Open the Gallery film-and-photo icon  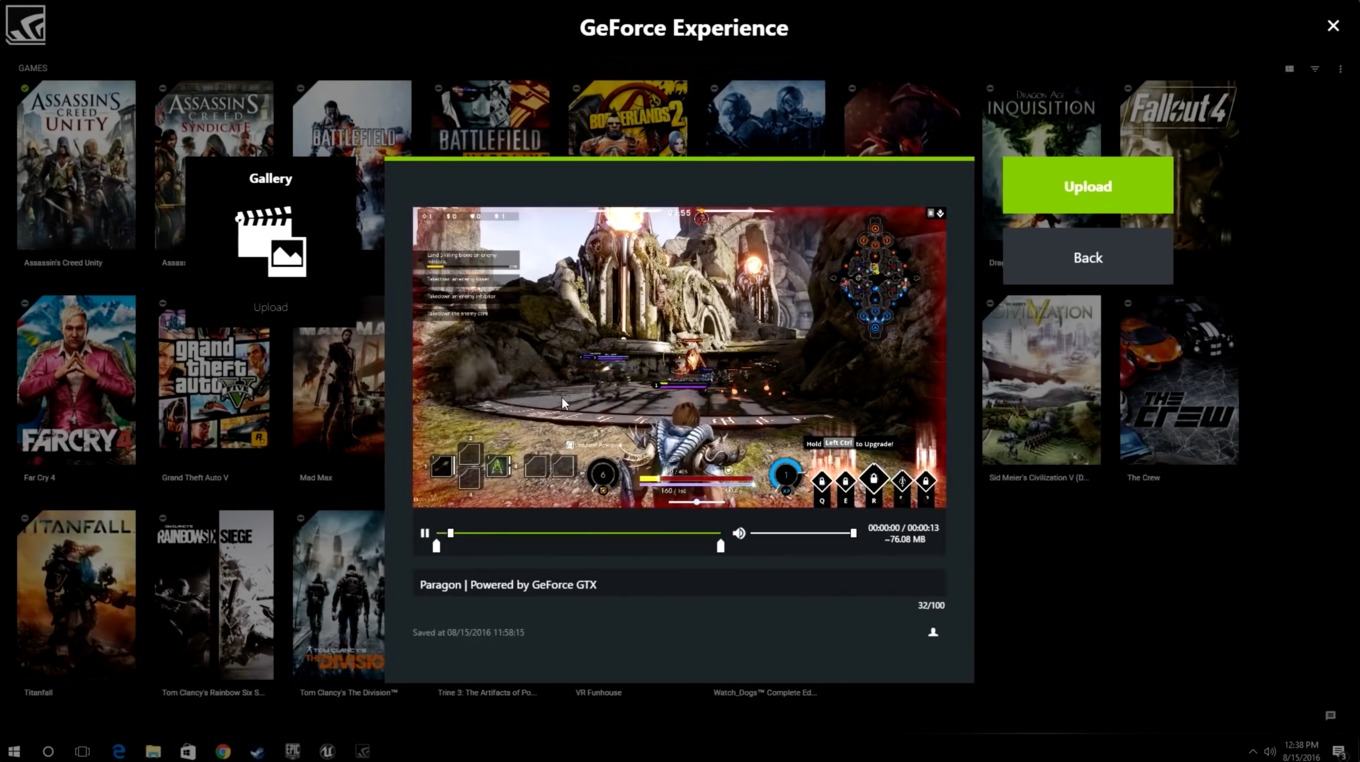(x=271, y=241)
